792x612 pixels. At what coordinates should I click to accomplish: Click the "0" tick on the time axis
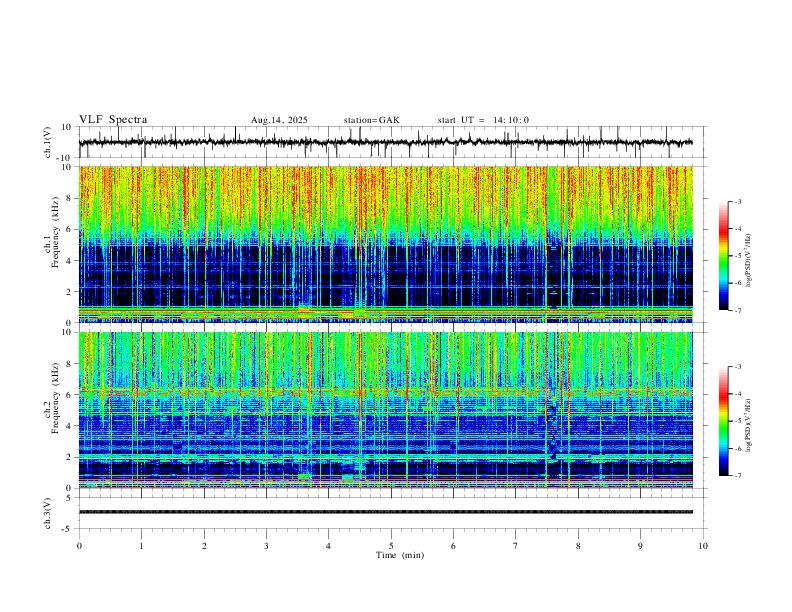[x=79, y=546]
